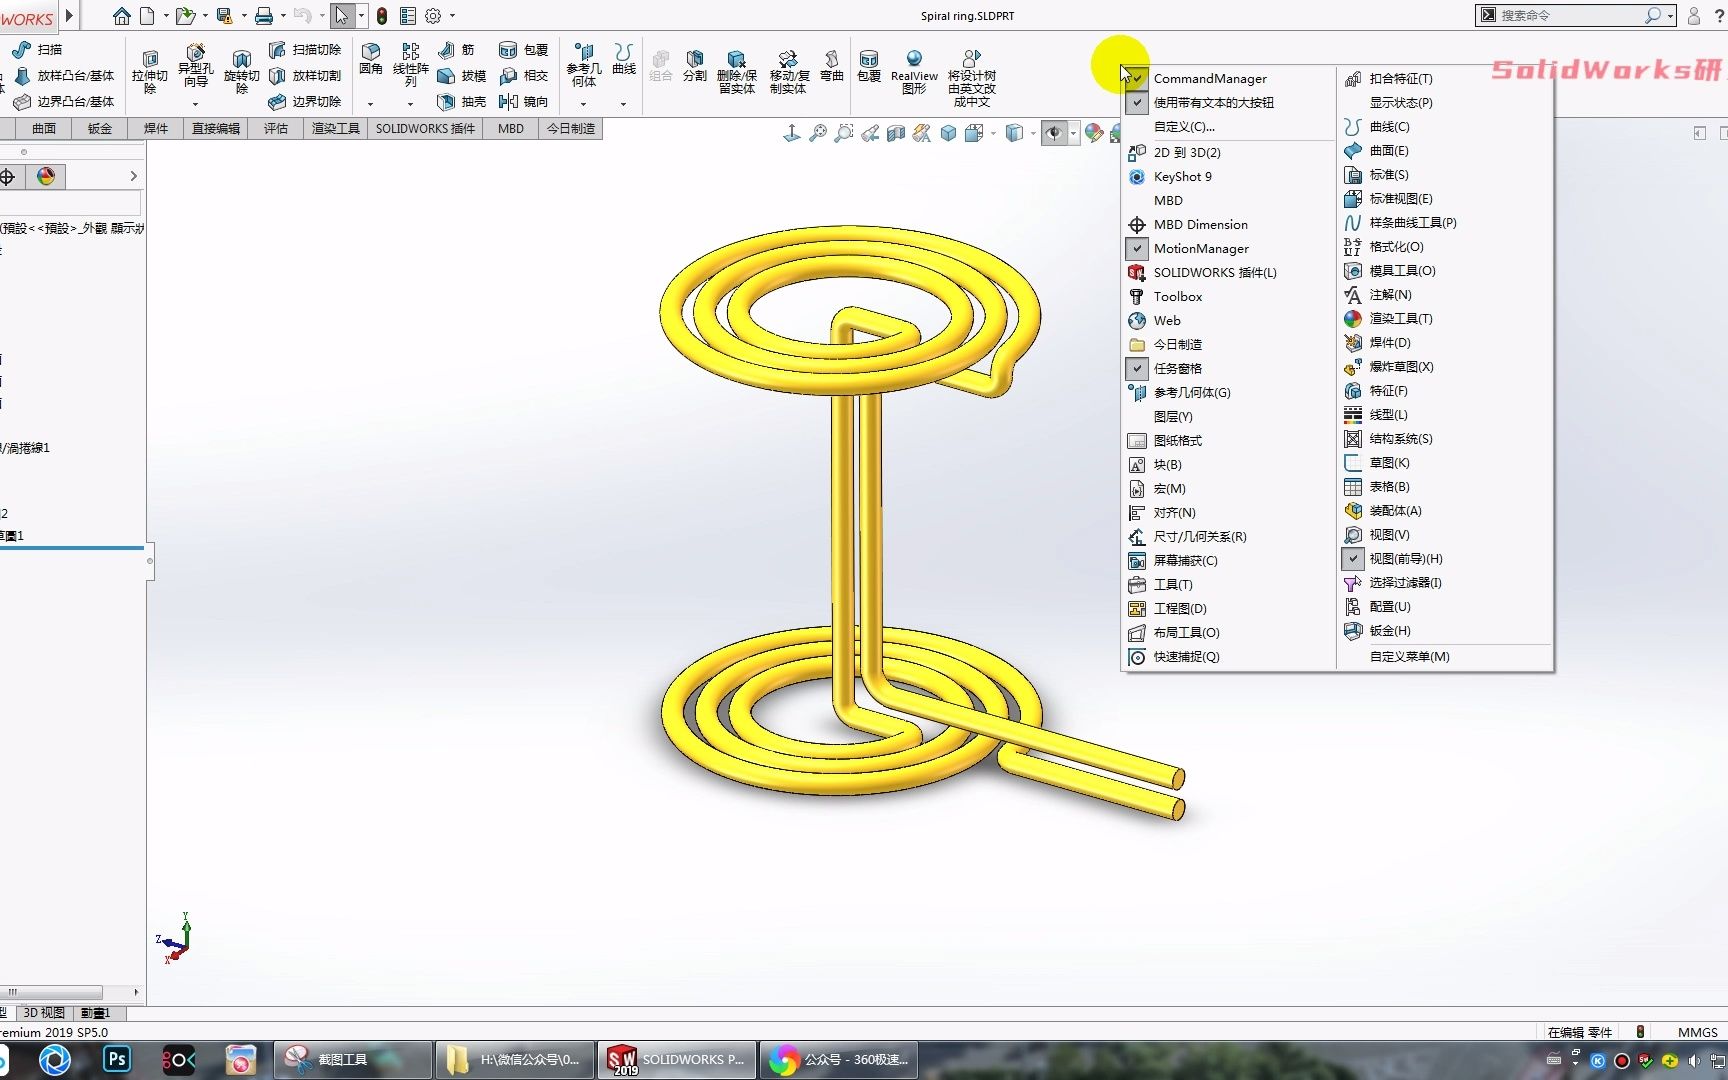The image size is (1728, 1080).
Task: Select the 整屏显示全图 zoom-to-fit icon
Action: click(x=818, y=133)
